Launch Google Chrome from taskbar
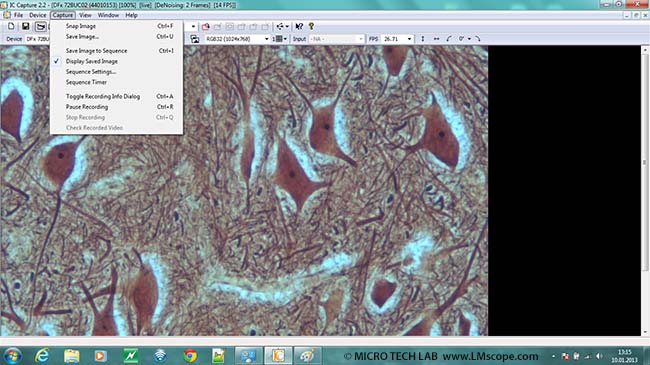 coord(190,355)
